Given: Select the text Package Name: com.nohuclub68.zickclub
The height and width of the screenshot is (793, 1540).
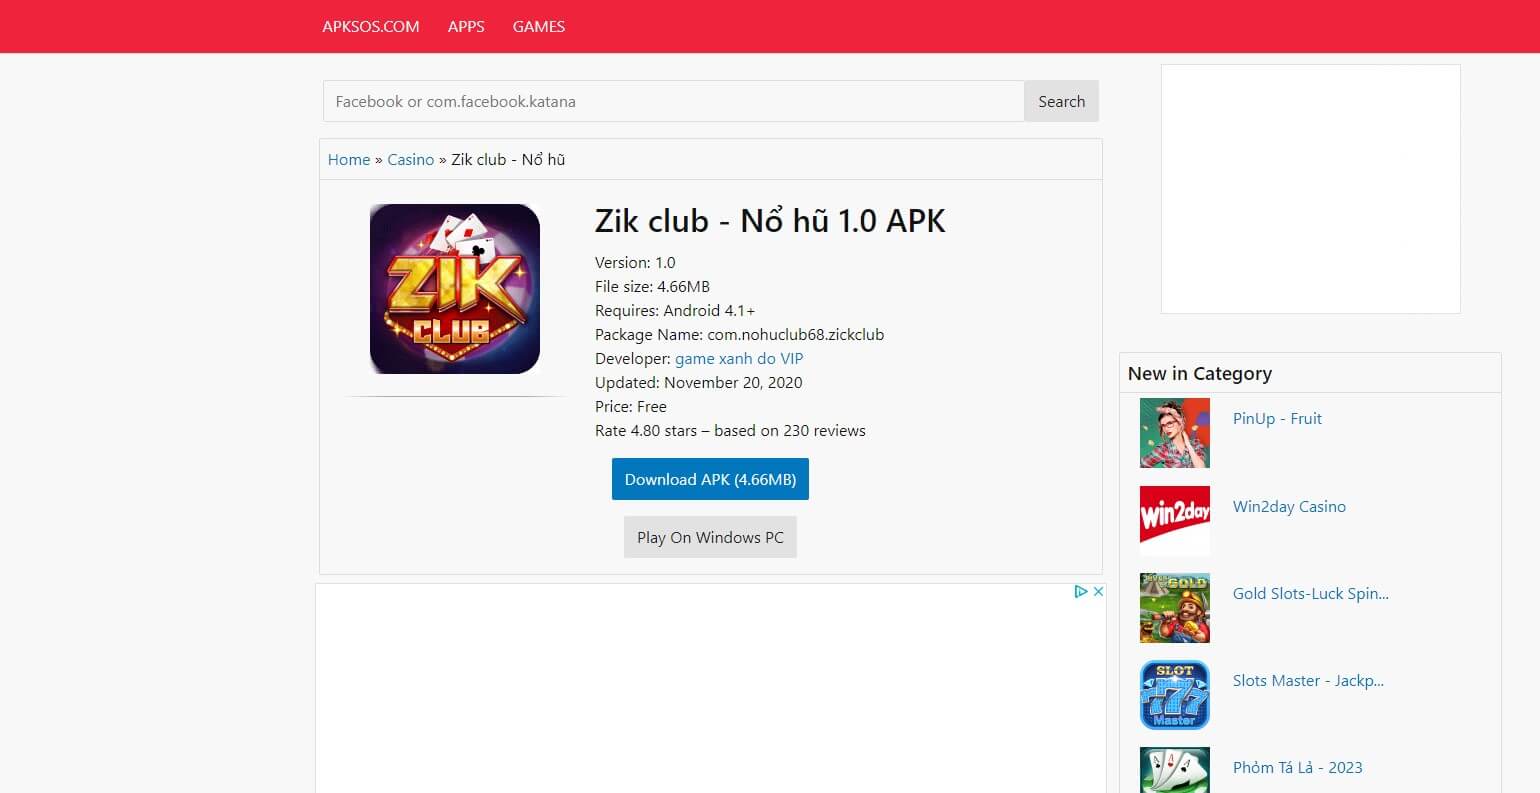Looking at the screenshot, I should click(739, 335).
